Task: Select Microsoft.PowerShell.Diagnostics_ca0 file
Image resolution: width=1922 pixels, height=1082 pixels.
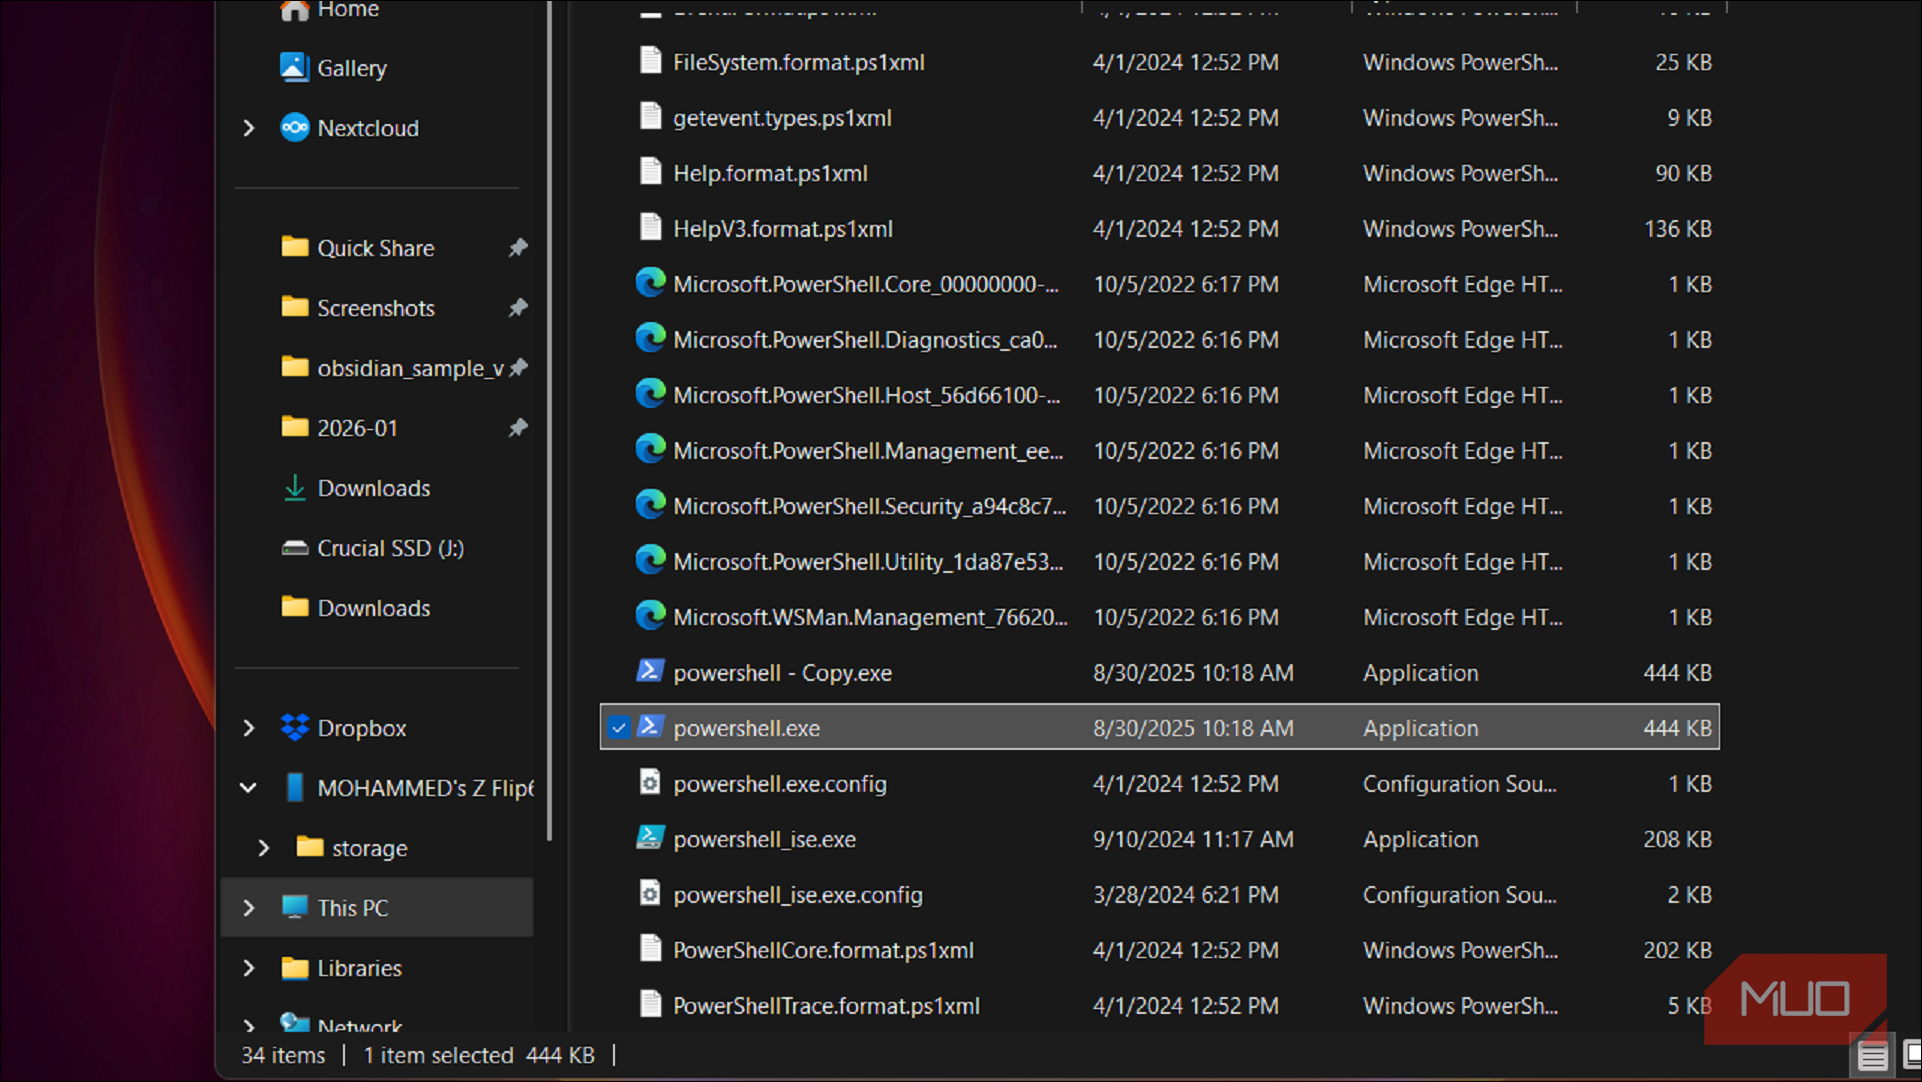Action: [1159, 339]
